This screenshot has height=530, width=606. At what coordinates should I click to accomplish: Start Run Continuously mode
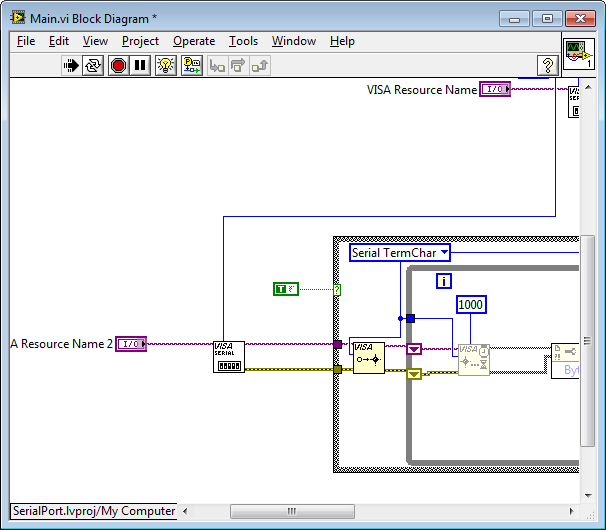click(x=94, y=66)
